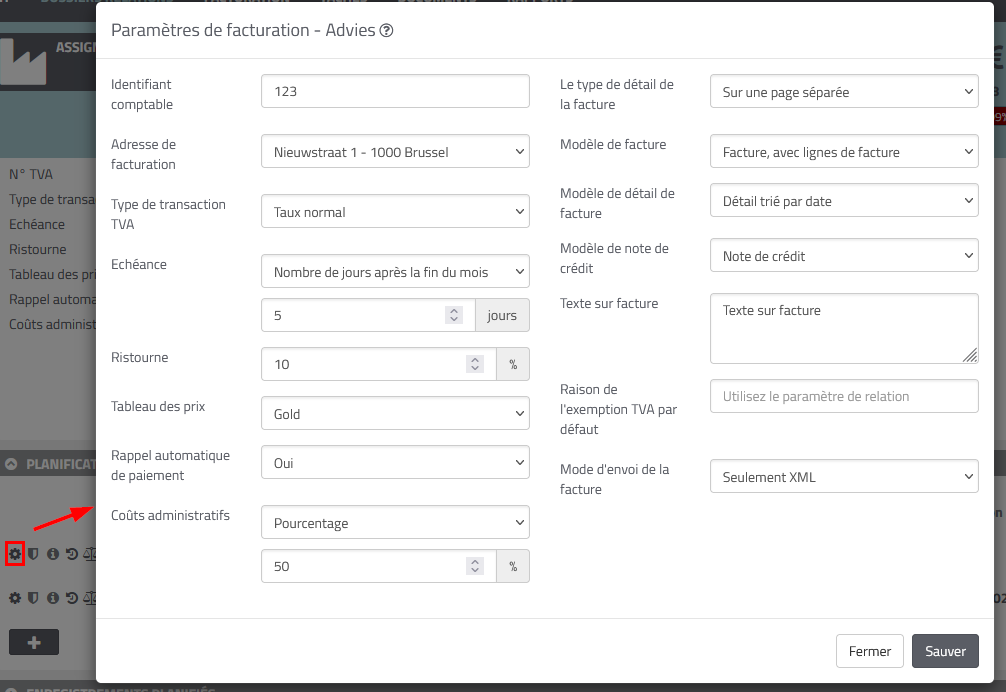The width and height of the screenshot is (1006, 692).
Task: Click the Fermer button
Action: tap(869, 651)
